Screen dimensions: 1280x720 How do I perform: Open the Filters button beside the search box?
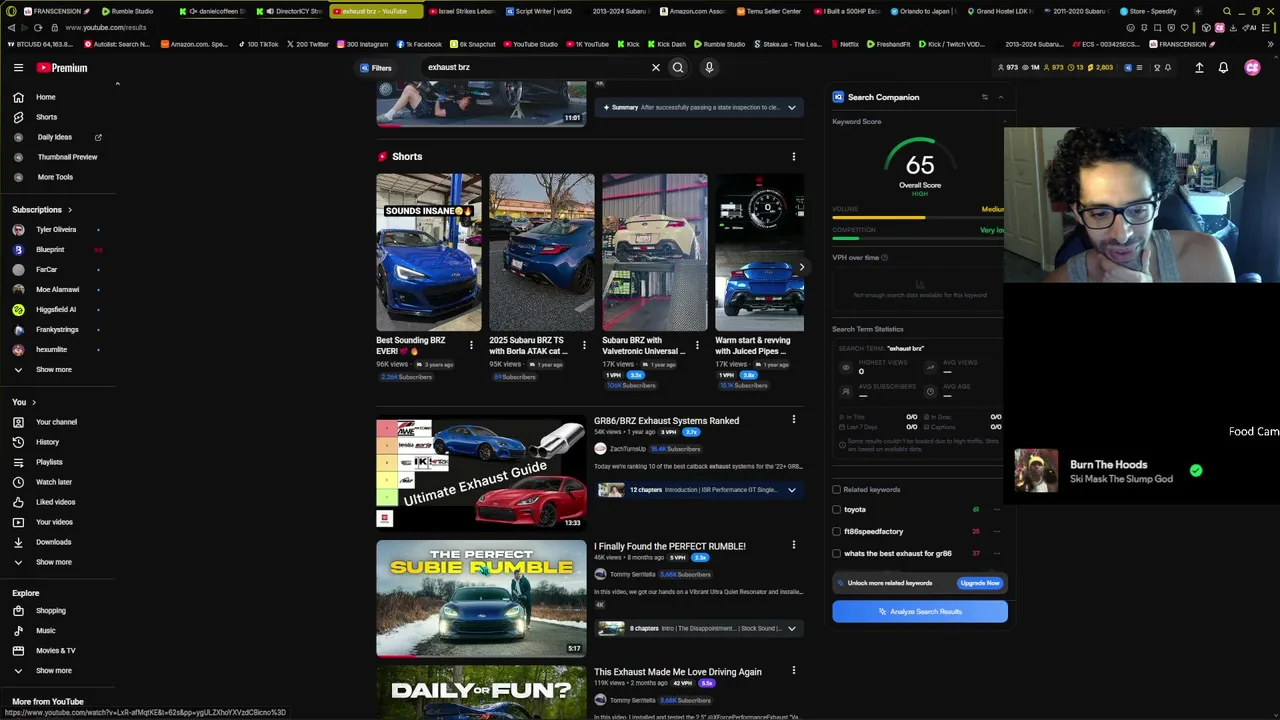[376, 68]
